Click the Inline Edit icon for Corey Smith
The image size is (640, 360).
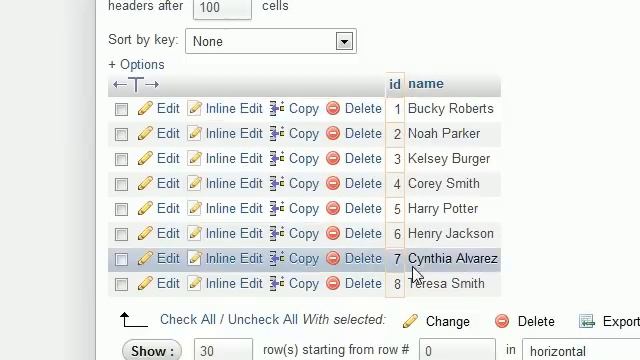coord(194,183)
